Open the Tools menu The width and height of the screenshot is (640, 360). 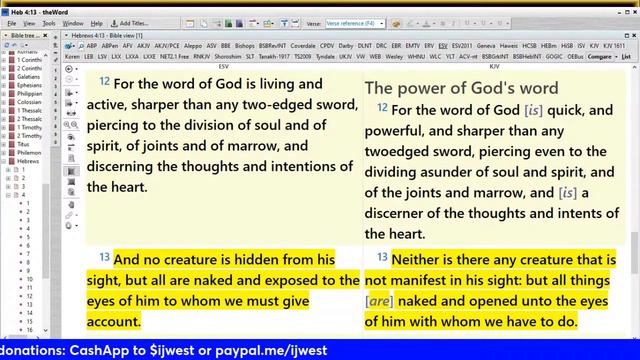click(49, 24)
